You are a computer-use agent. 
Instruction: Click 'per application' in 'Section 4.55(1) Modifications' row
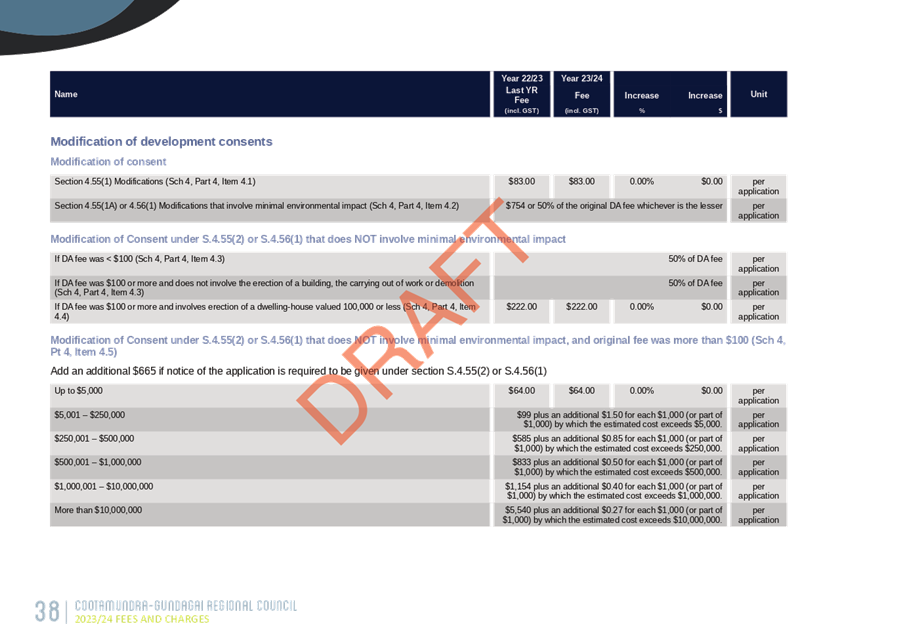[x=758, y=186]
